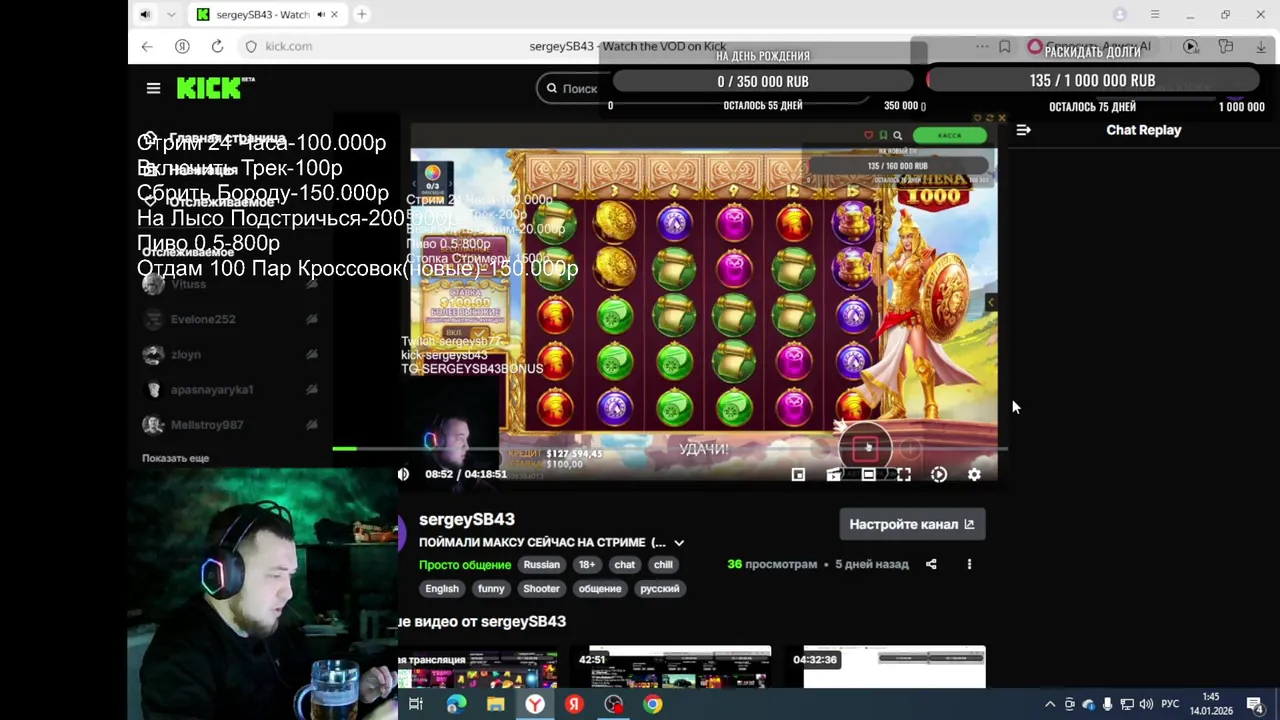
Task: Toggle the video player volume icon
Action: 403,474
